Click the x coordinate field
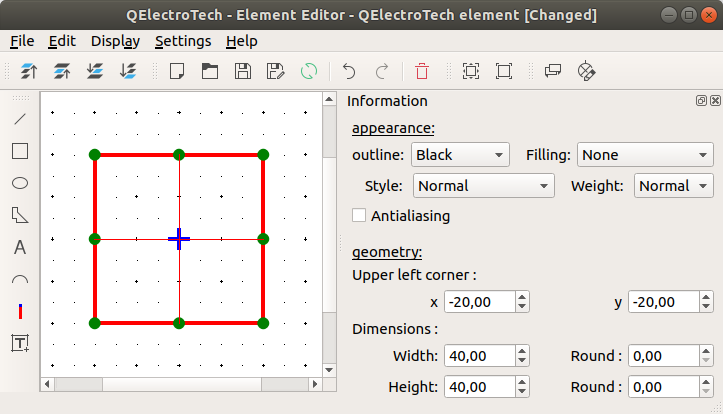Screen dimensions: 723x414 point(480,302)
